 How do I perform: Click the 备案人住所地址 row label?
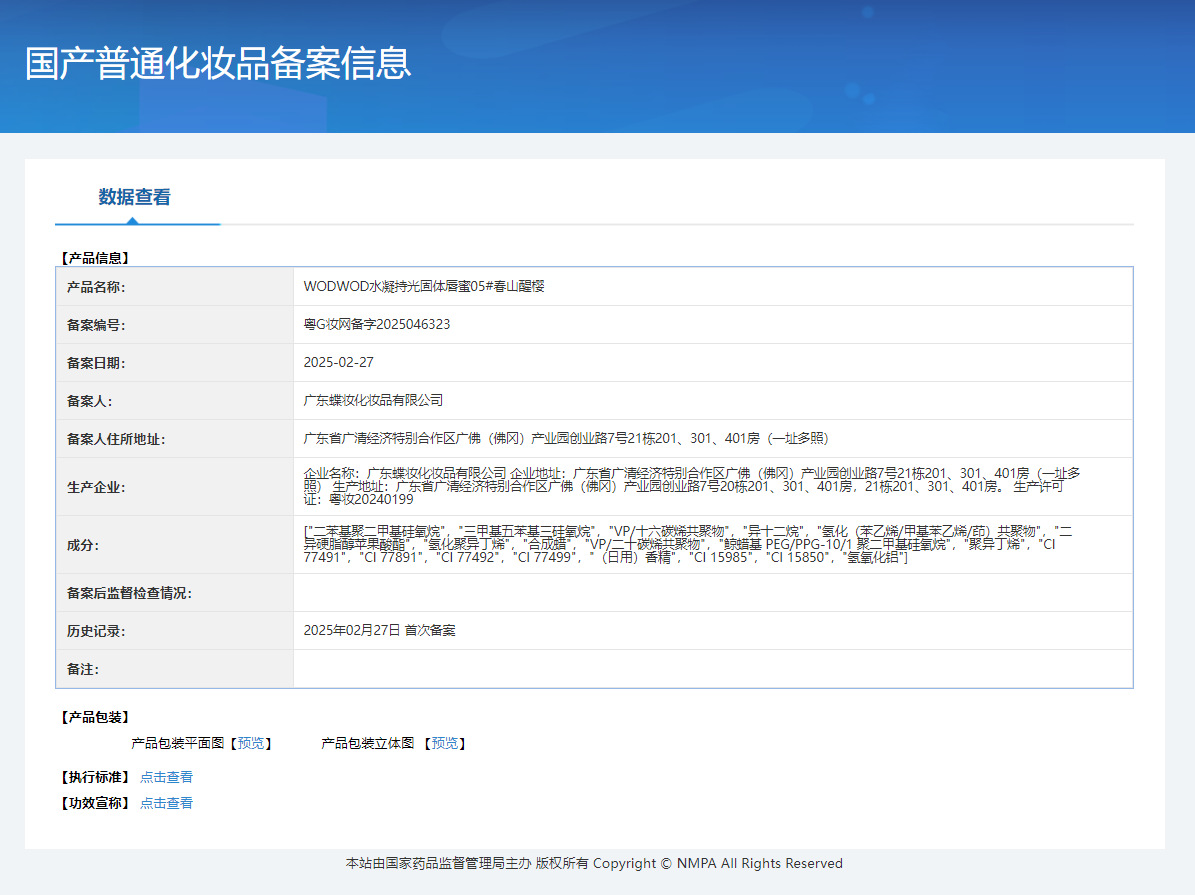tap(116, 439)
